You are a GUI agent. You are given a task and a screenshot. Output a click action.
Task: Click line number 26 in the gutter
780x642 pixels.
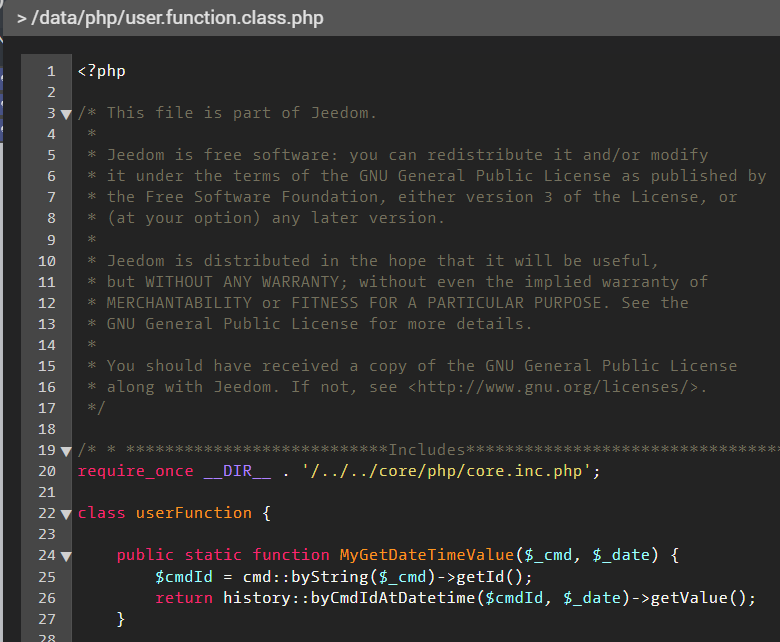tap(46, 598)
